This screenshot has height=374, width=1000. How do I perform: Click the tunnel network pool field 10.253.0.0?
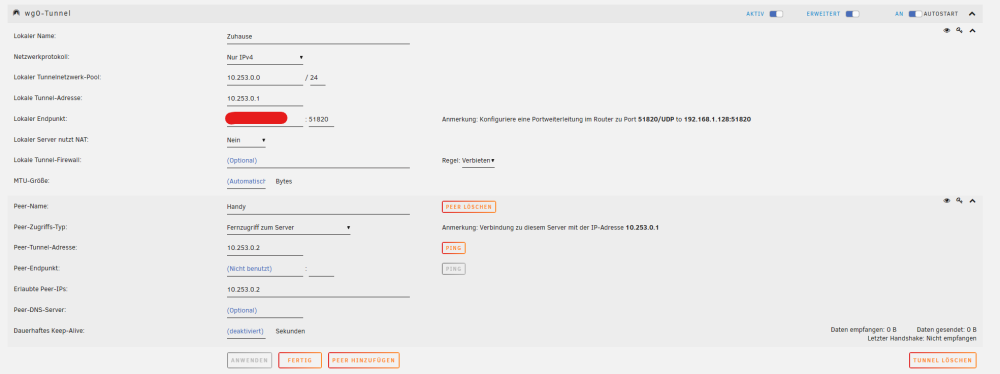point(265,78)
